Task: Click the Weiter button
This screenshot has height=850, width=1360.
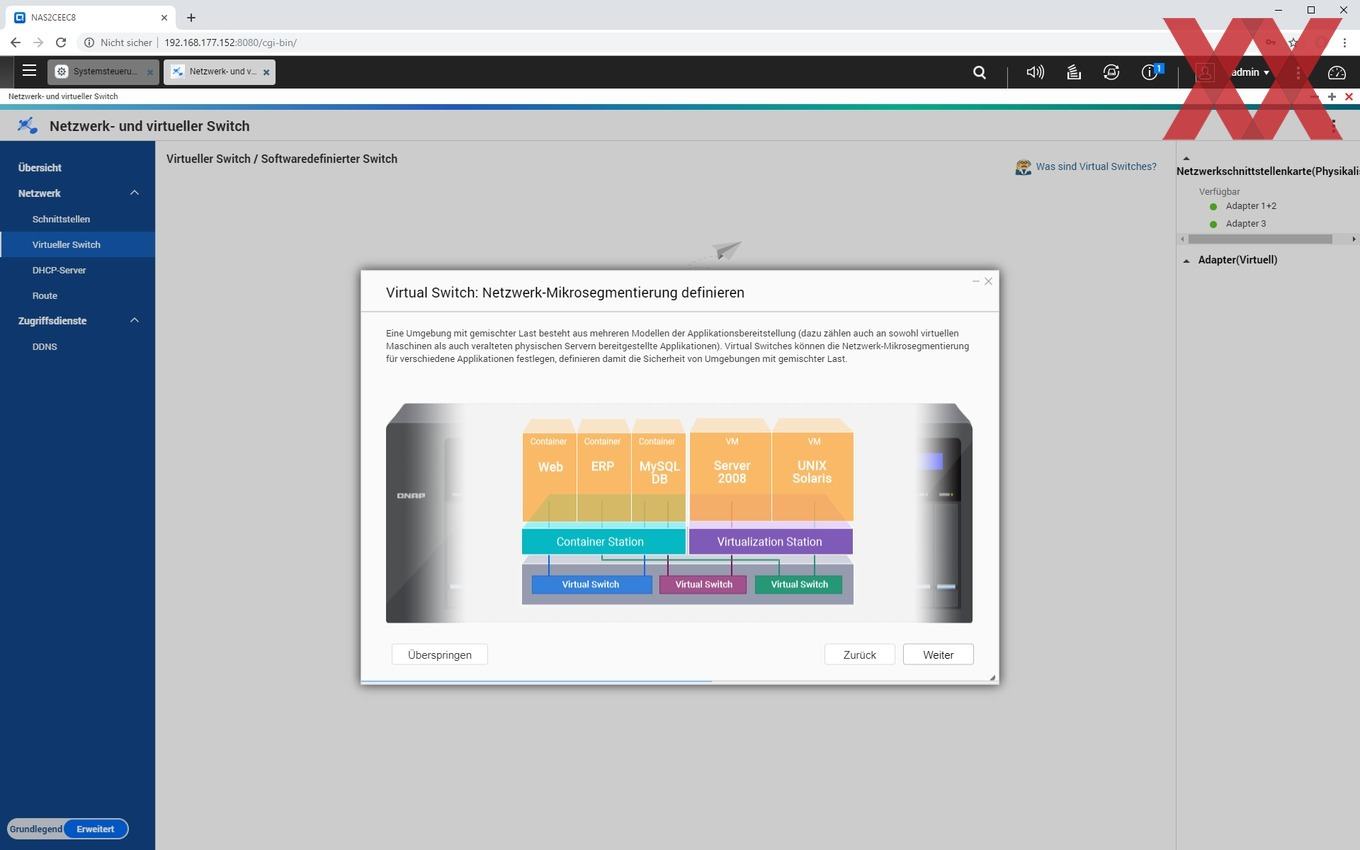Action: pos(938,655)
